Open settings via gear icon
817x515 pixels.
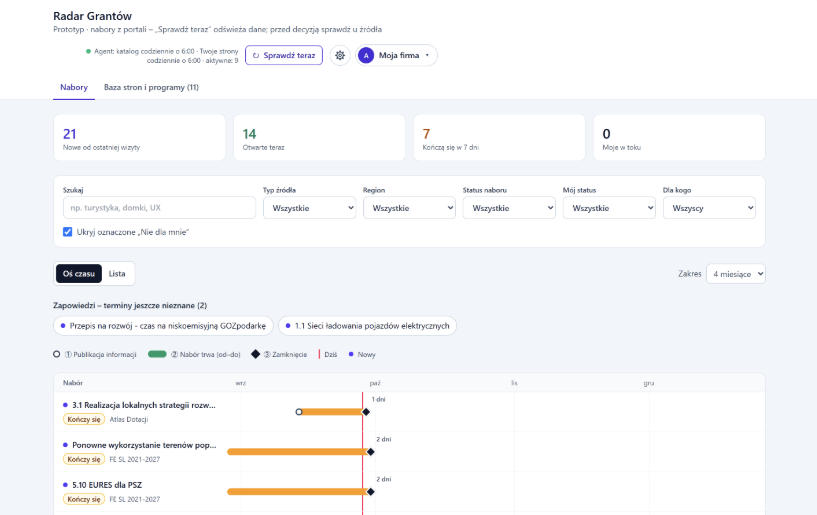(340, 55)
